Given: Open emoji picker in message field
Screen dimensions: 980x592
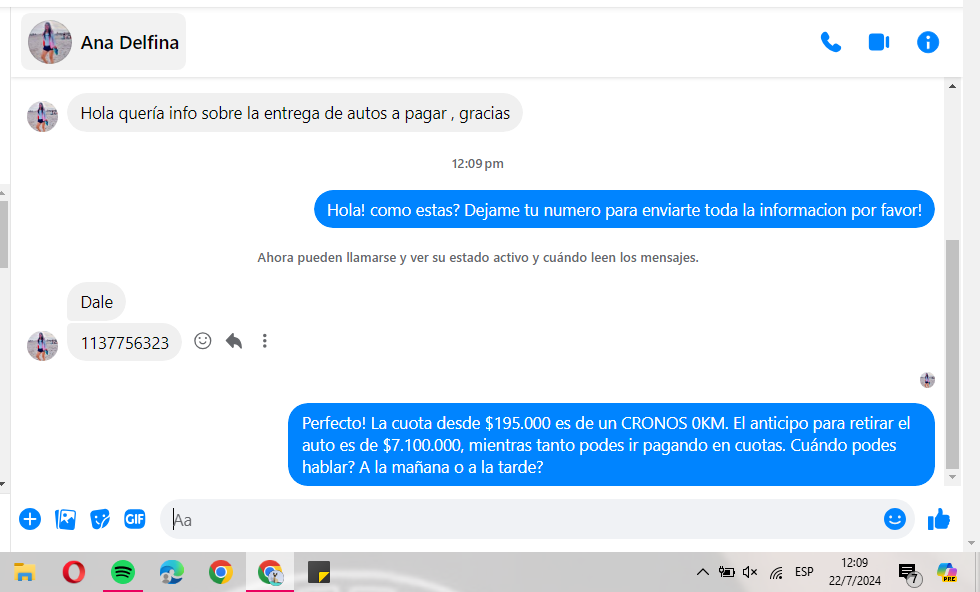Looking at the screenshot, I should point(894,519).
